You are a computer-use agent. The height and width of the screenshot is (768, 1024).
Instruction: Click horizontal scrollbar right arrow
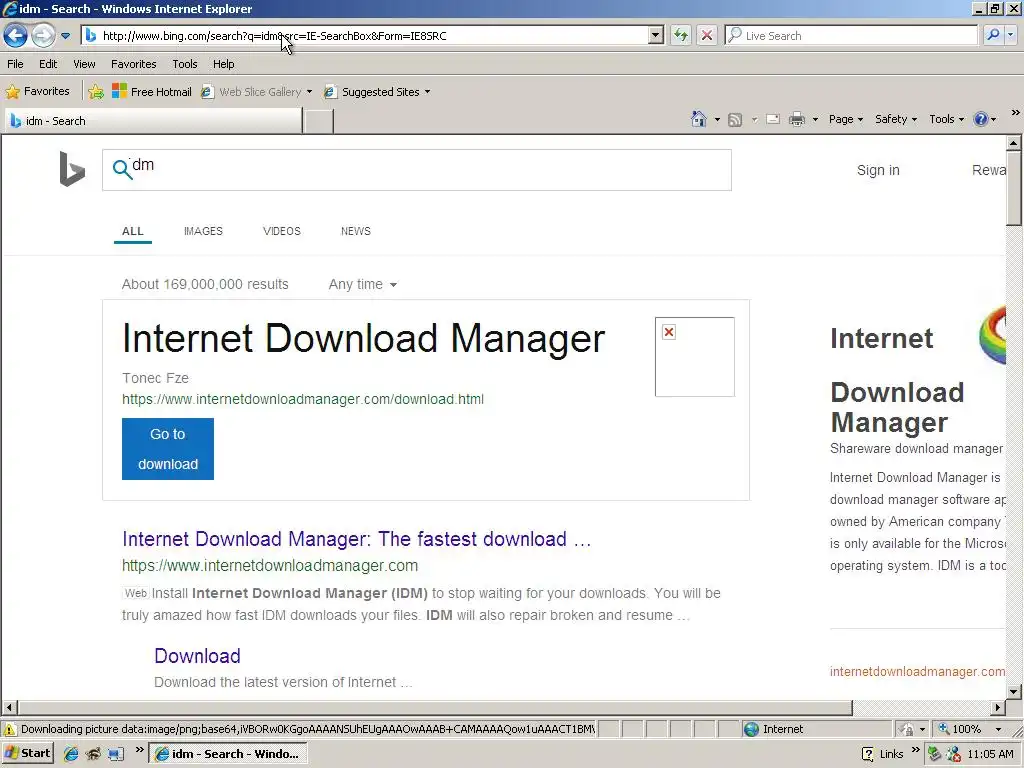point(998,707)
